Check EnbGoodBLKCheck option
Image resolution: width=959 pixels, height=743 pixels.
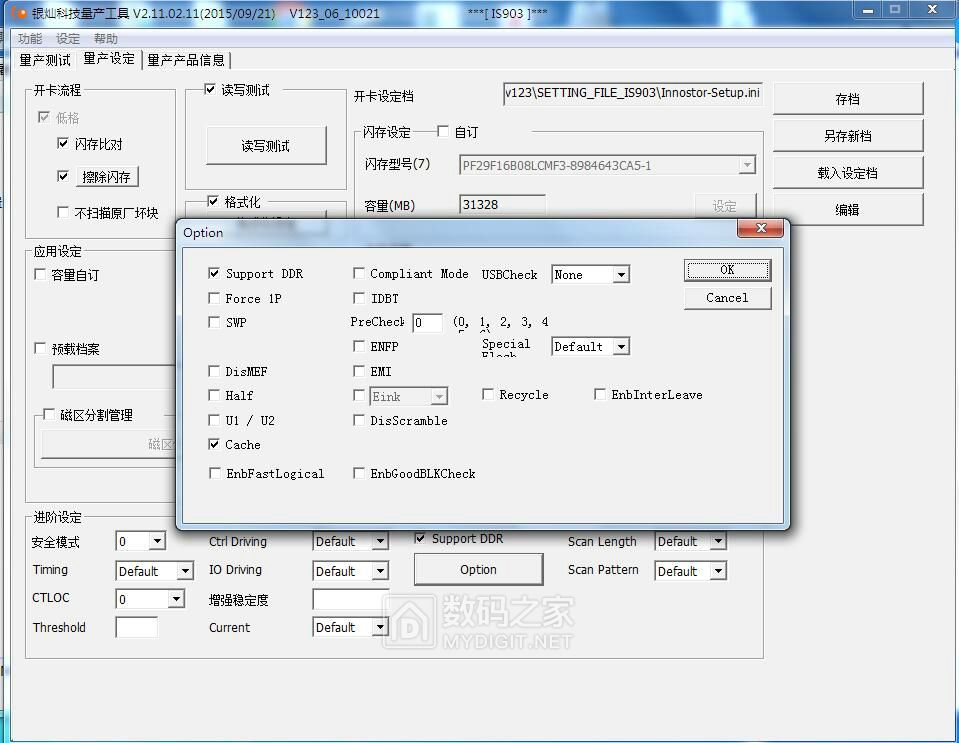[x=359, y=473]
